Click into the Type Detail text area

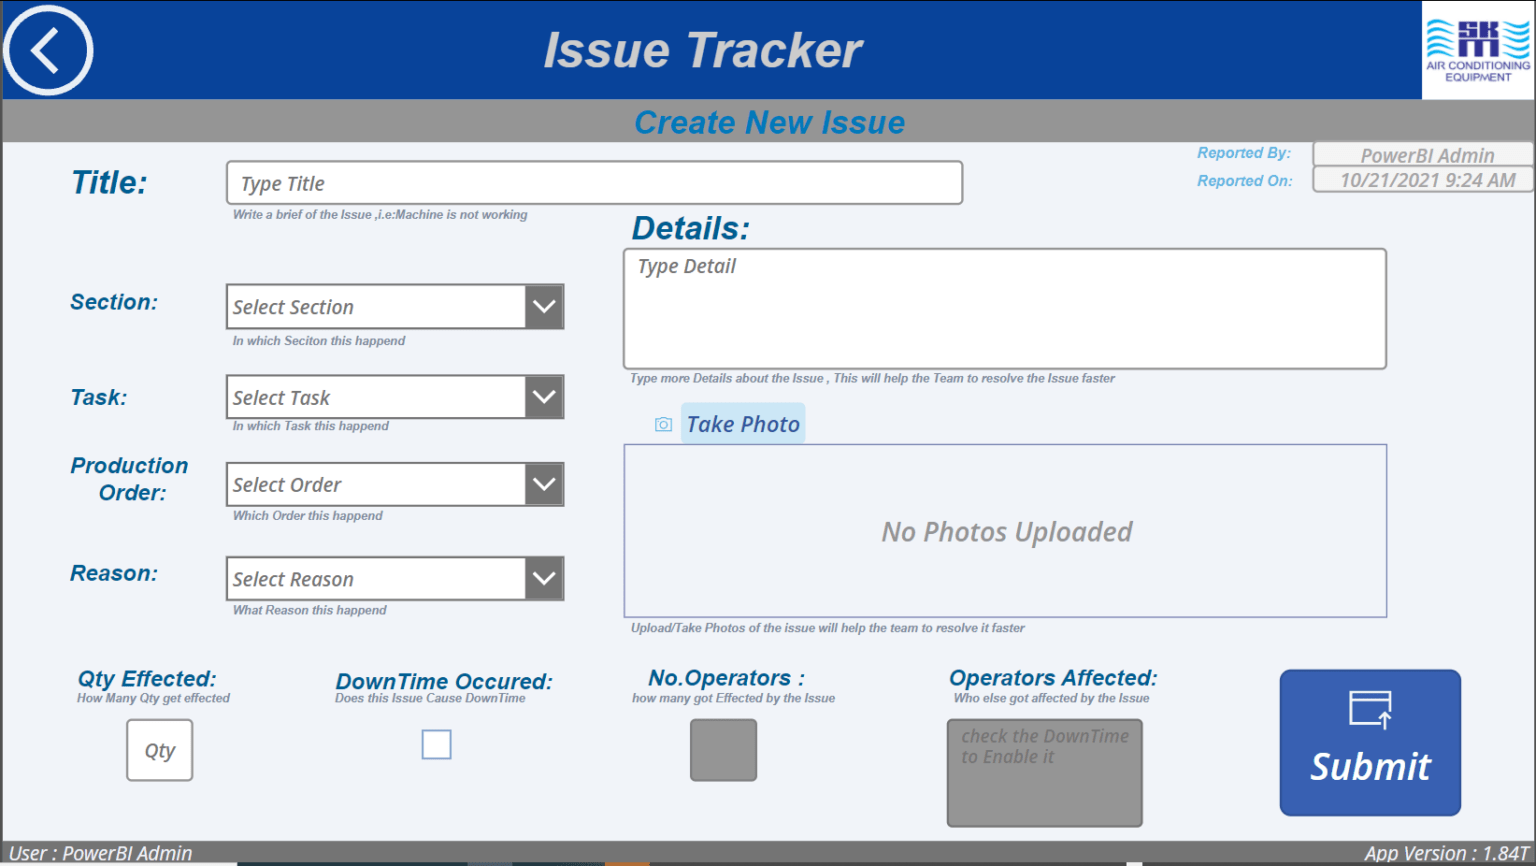[x=1005, y=309]
